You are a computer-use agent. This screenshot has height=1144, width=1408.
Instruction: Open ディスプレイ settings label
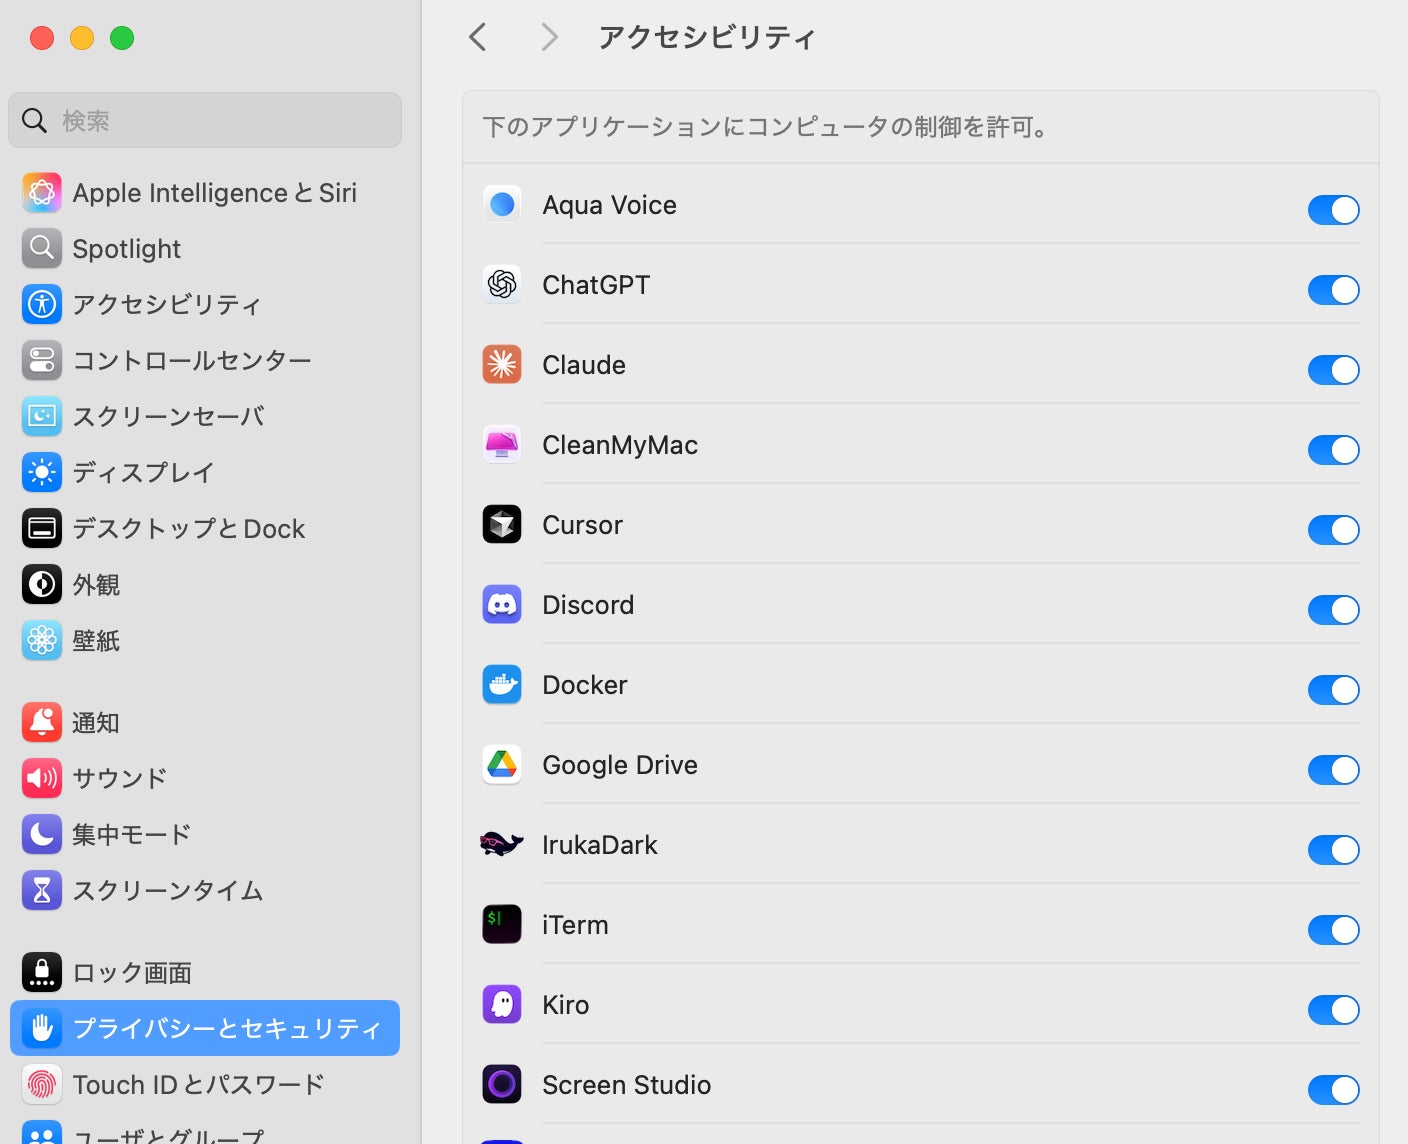click(x=144, y=472)
